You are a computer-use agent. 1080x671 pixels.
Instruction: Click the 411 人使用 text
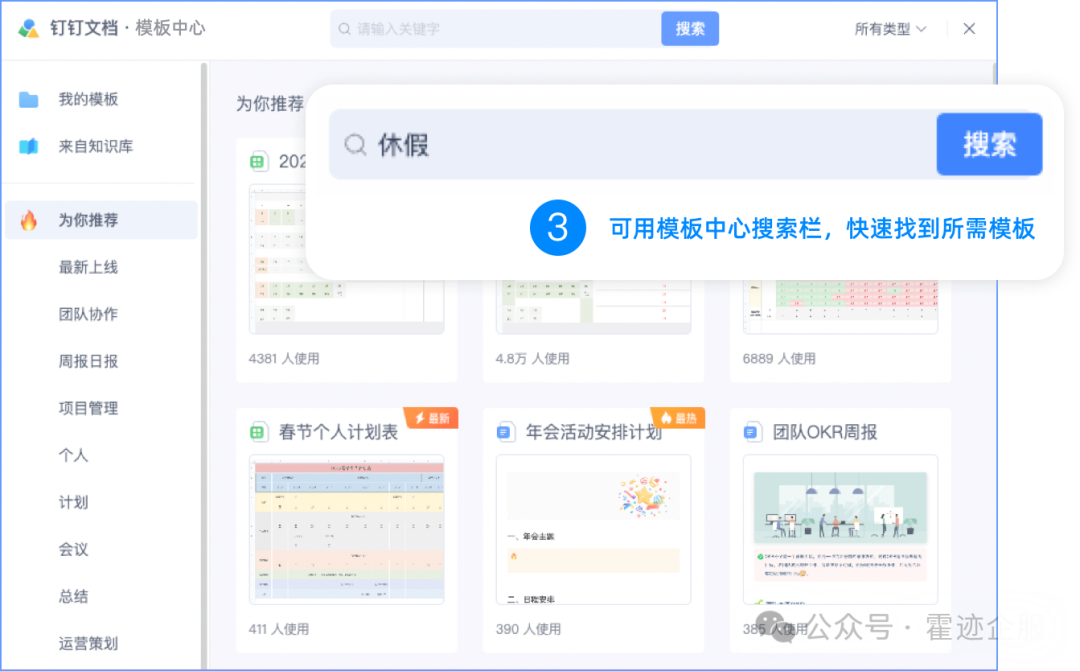279,629
